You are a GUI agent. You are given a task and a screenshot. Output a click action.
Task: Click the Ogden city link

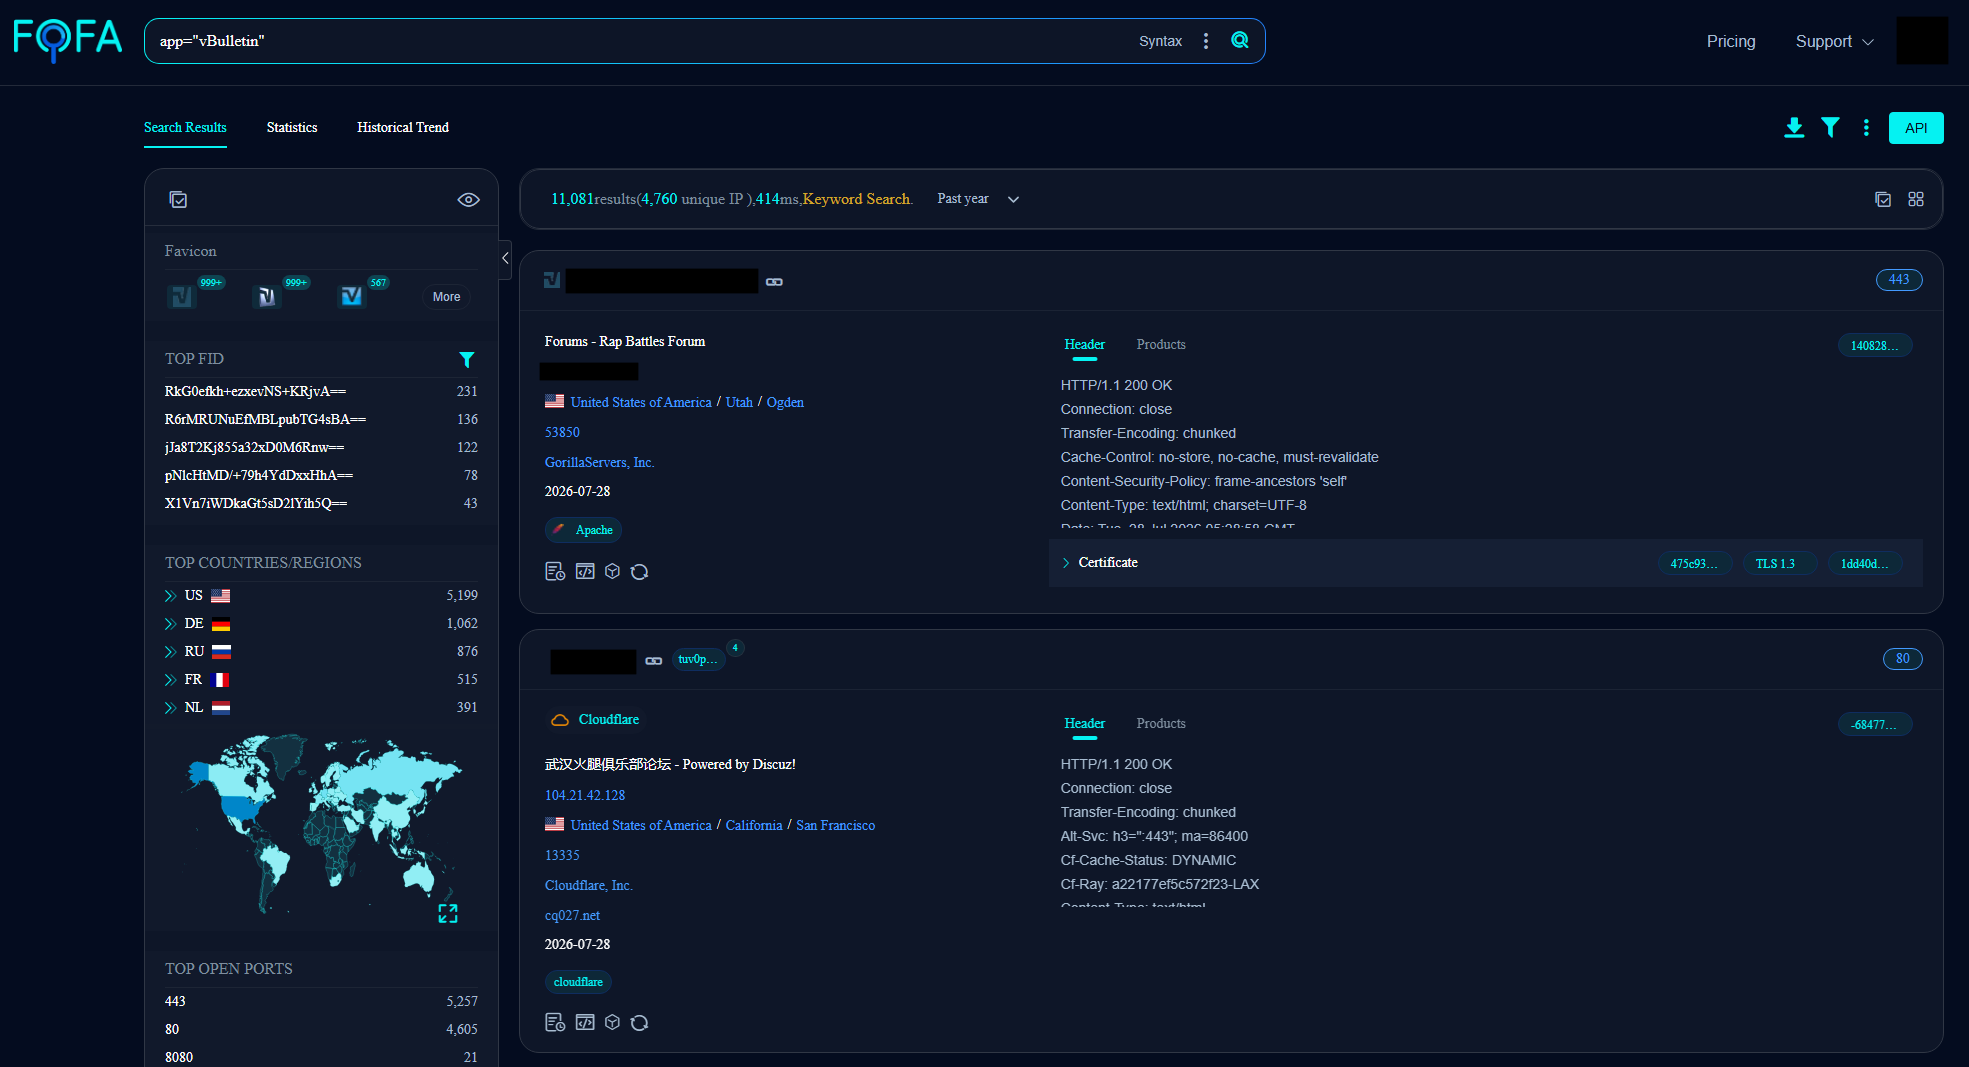click(x=785, y=403)
